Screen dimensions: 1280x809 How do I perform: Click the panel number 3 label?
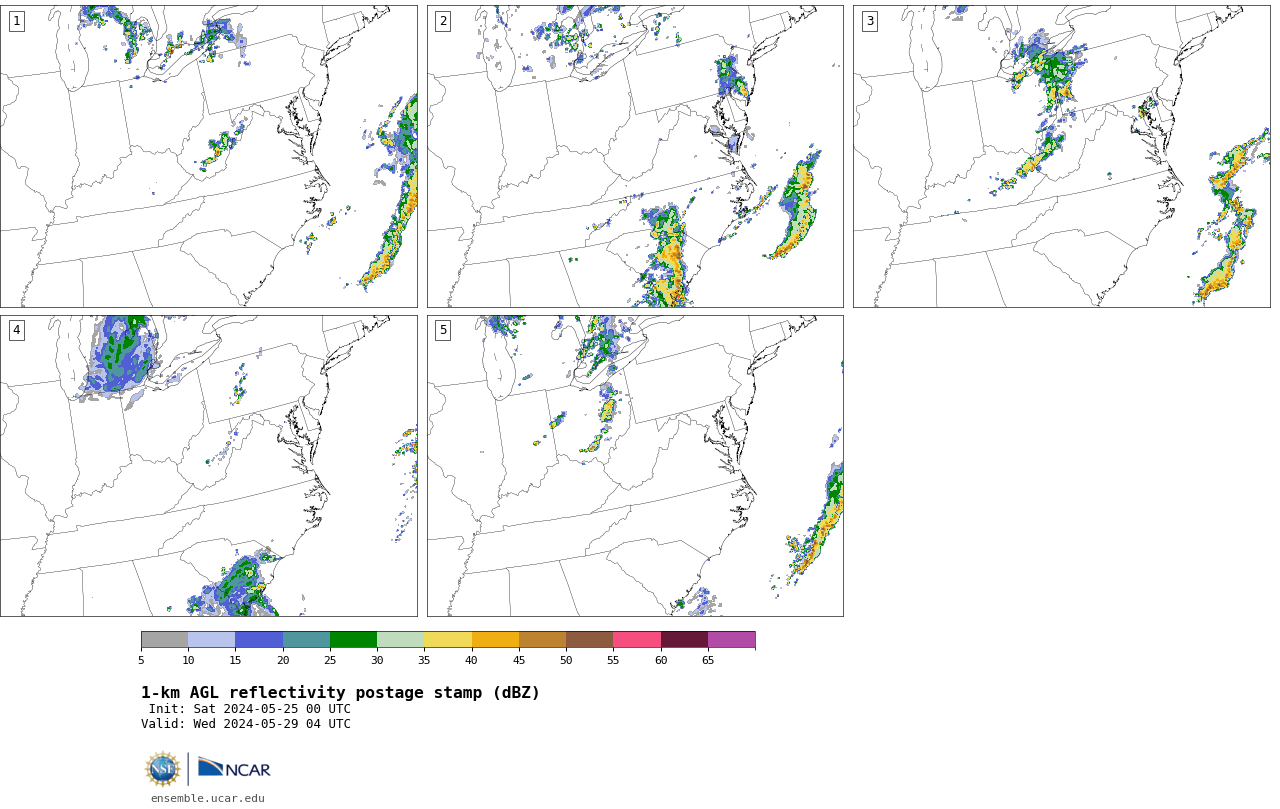click(x=870, y=21)
